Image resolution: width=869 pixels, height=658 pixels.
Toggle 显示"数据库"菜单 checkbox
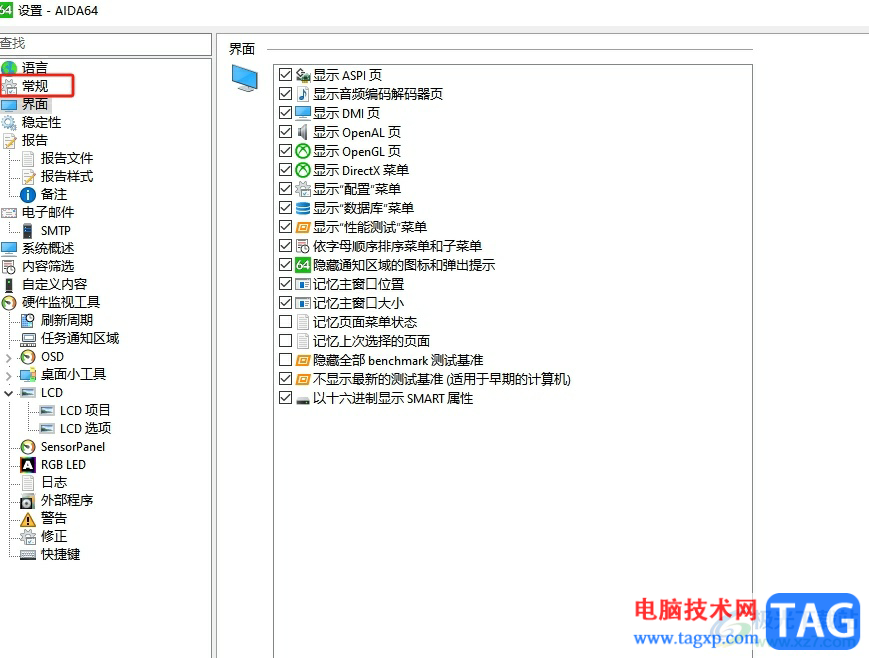[x=285, y=207]
